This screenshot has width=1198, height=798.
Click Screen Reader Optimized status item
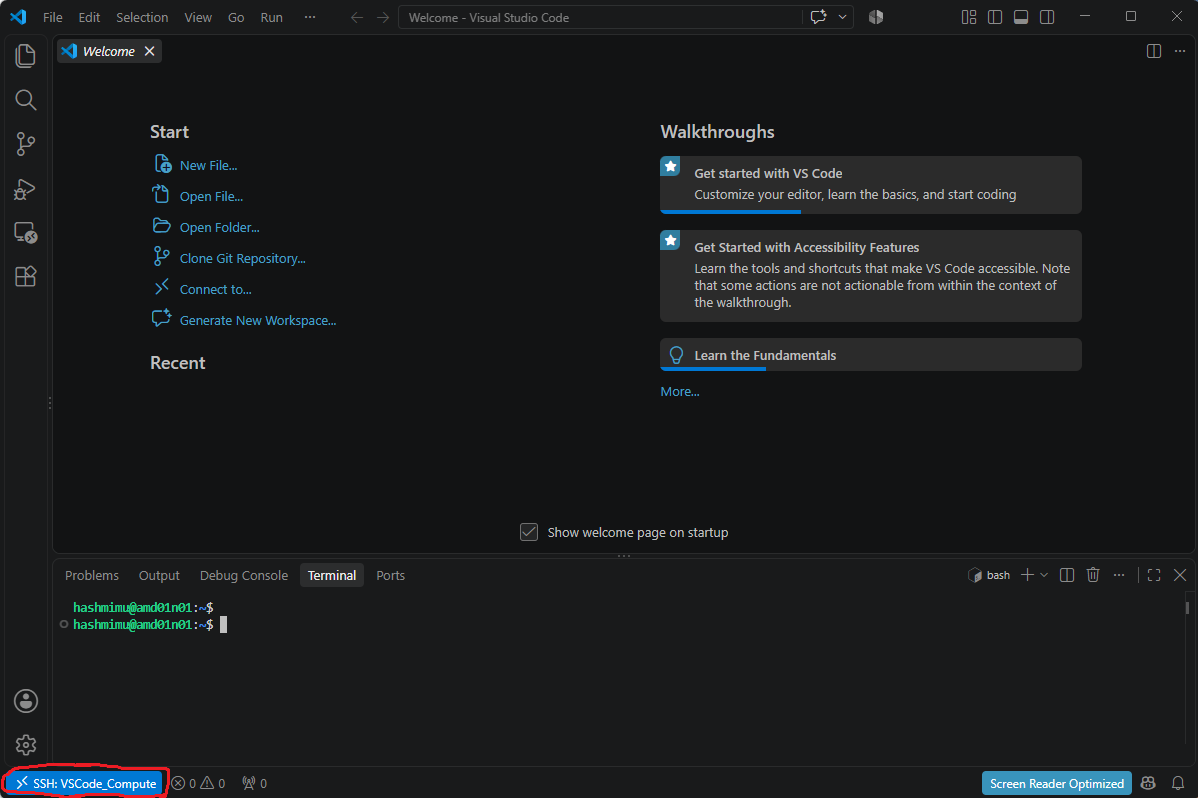pyautogui.click(x=1056, y=783)
